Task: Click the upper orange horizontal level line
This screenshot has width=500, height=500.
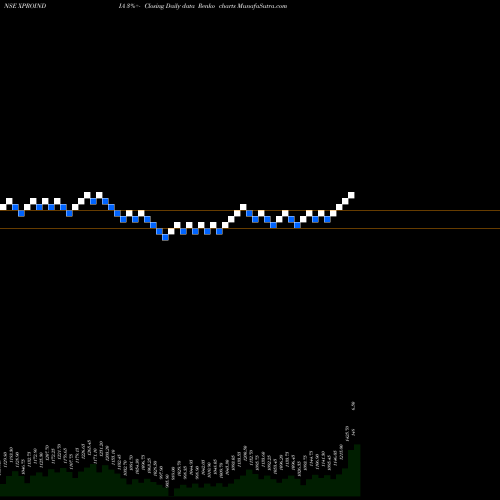Action: click(x=250, y=211)
